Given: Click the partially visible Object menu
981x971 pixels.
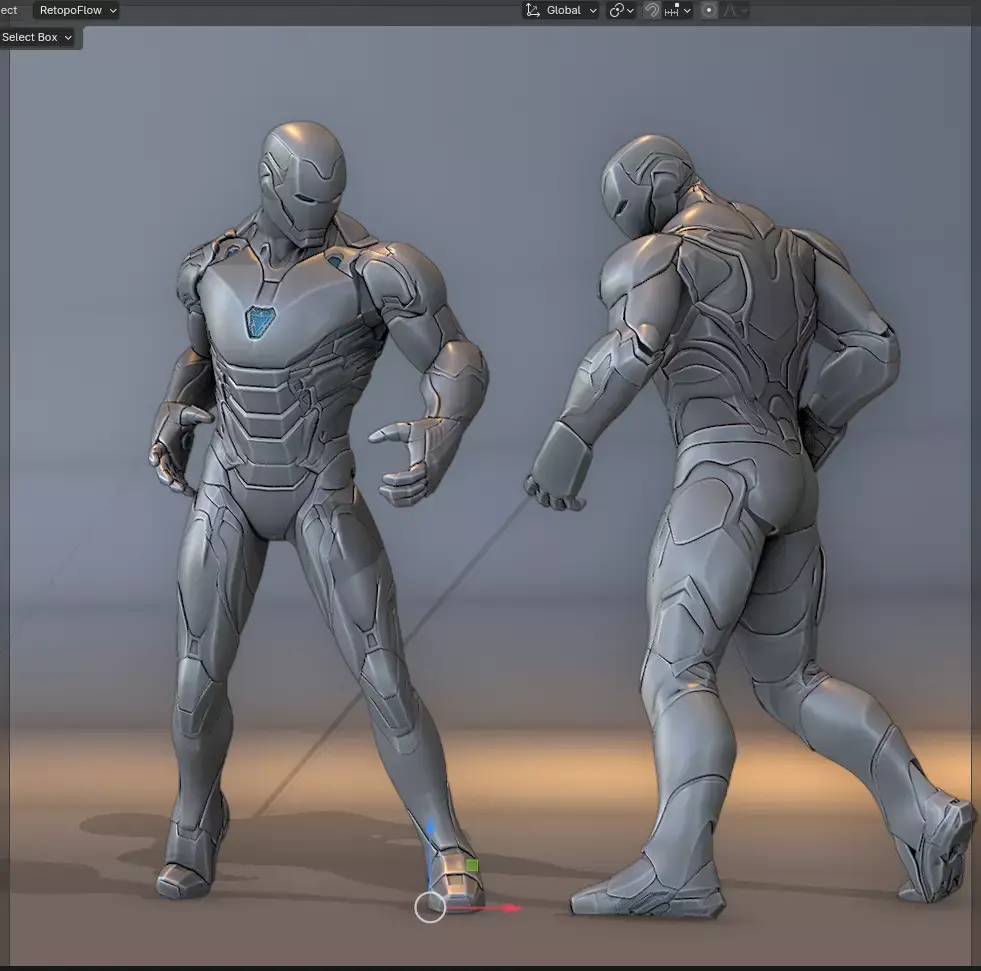Looking at the screenshot, I should pyautogui.click(x=9, y=10).
